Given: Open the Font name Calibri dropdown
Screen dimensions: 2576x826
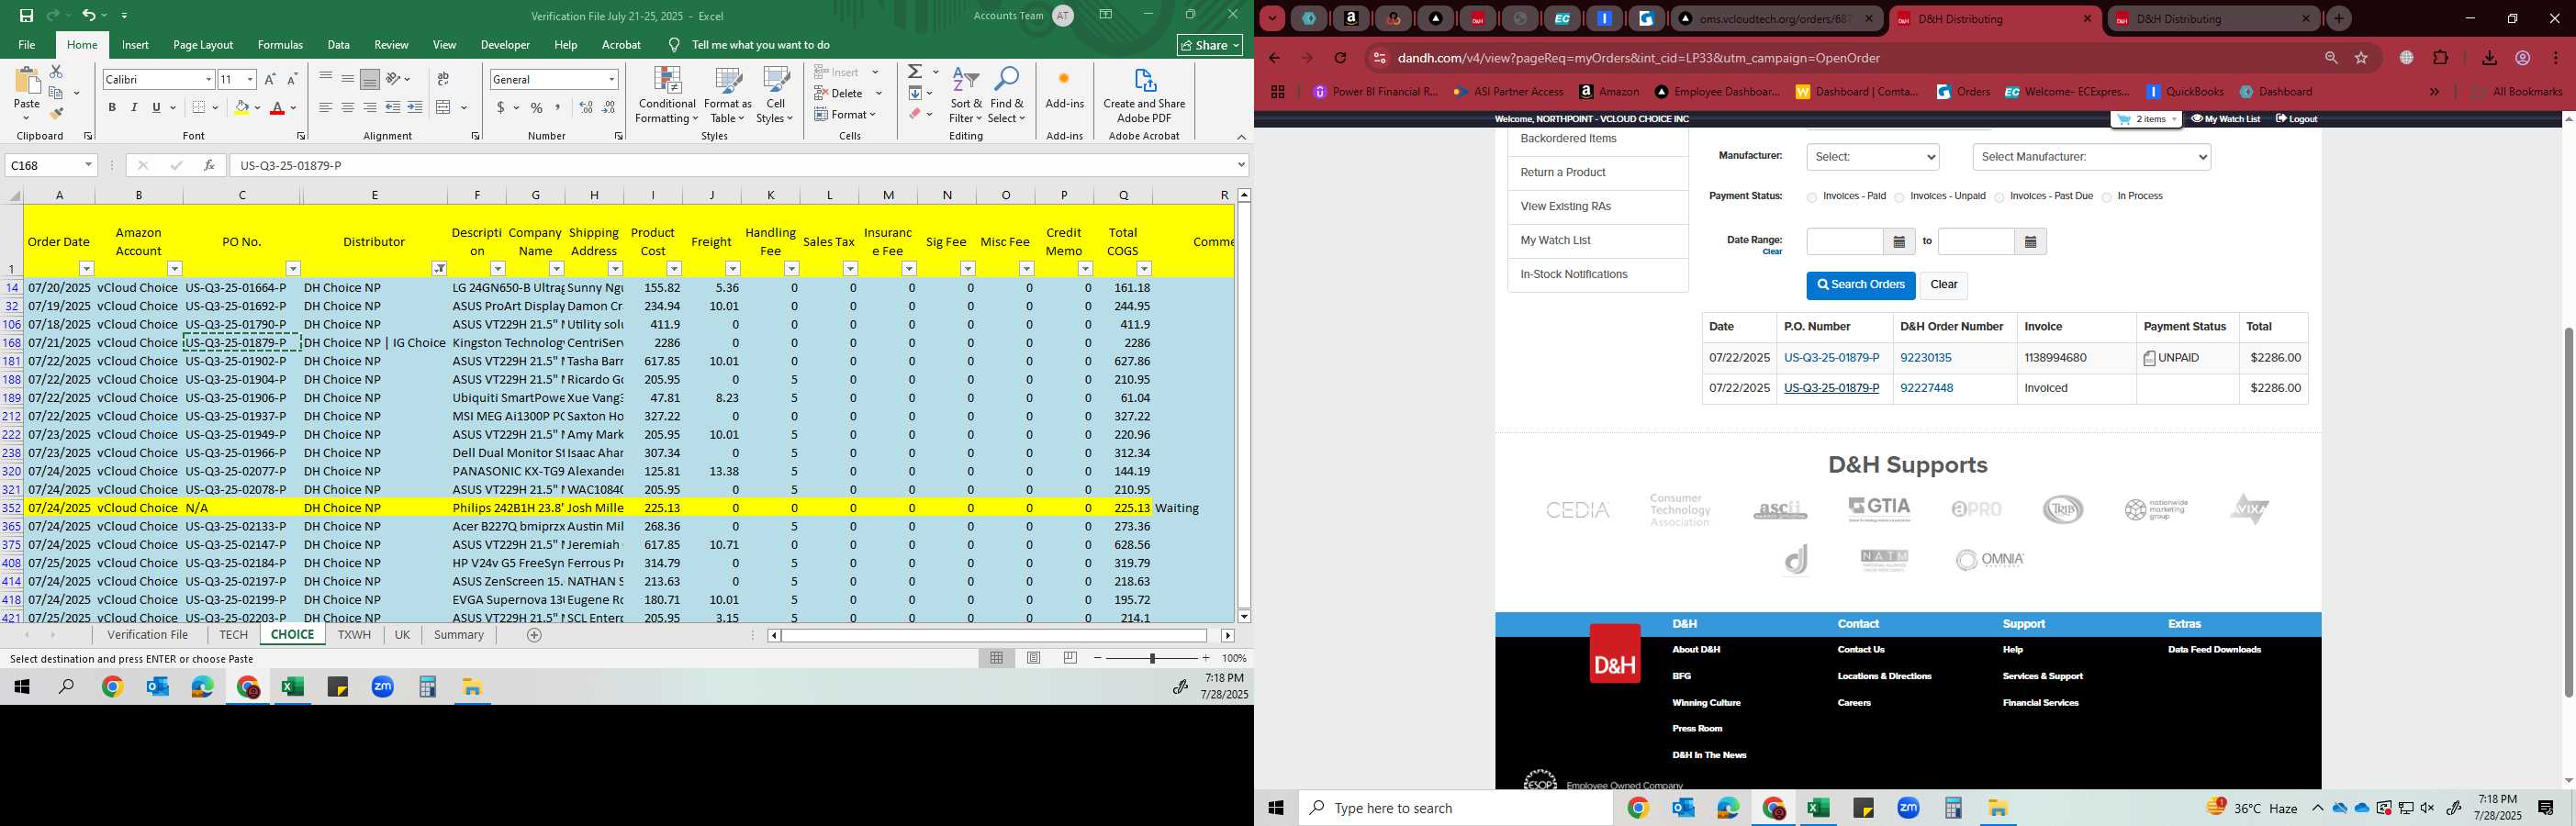Looking at the screenshot, I should (208, 79).
